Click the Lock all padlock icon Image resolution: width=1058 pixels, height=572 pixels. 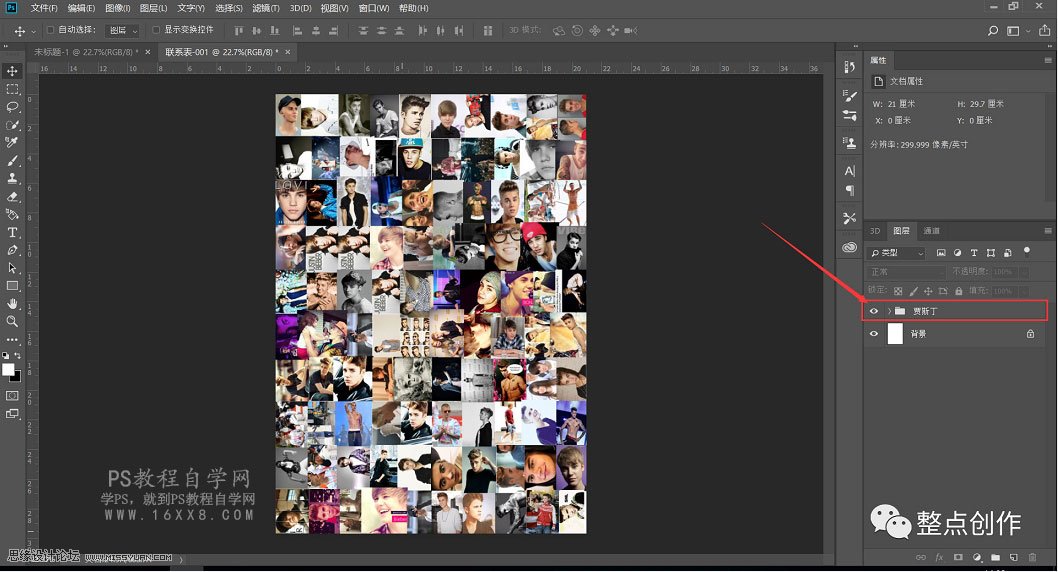coord(958,291)
